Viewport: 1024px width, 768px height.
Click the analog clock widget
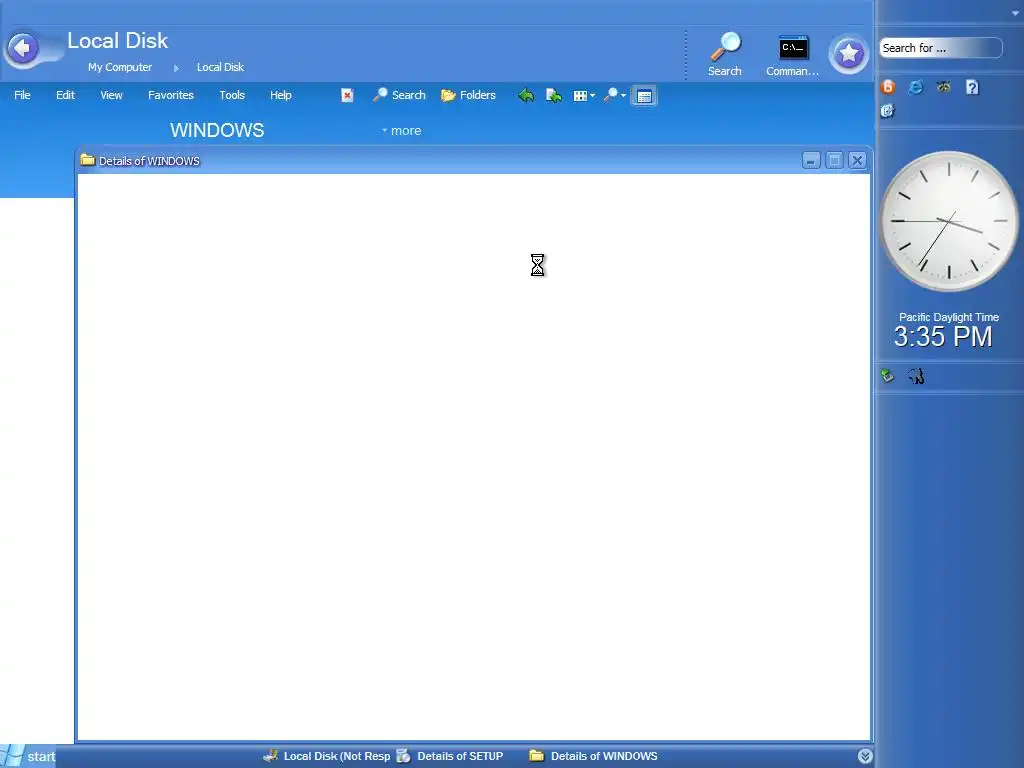coord(948,221)
